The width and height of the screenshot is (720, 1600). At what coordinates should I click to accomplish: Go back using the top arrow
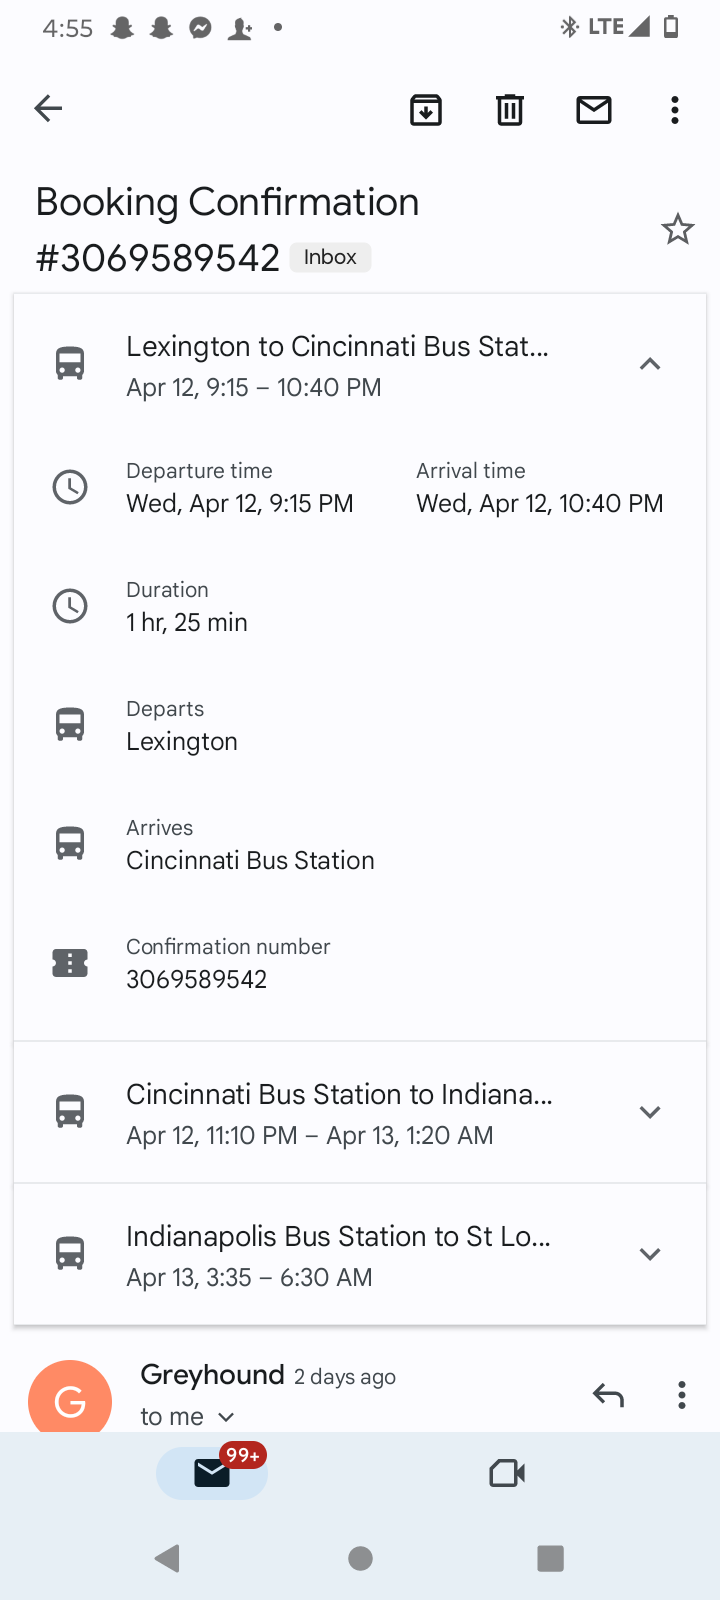click(48, 108)
